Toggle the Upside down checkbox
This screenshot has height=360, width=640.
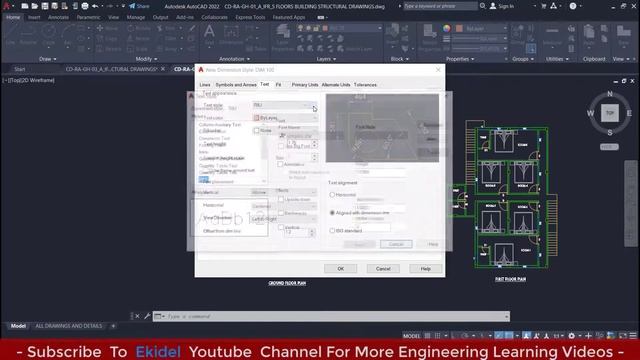click(x=281, y=199)
